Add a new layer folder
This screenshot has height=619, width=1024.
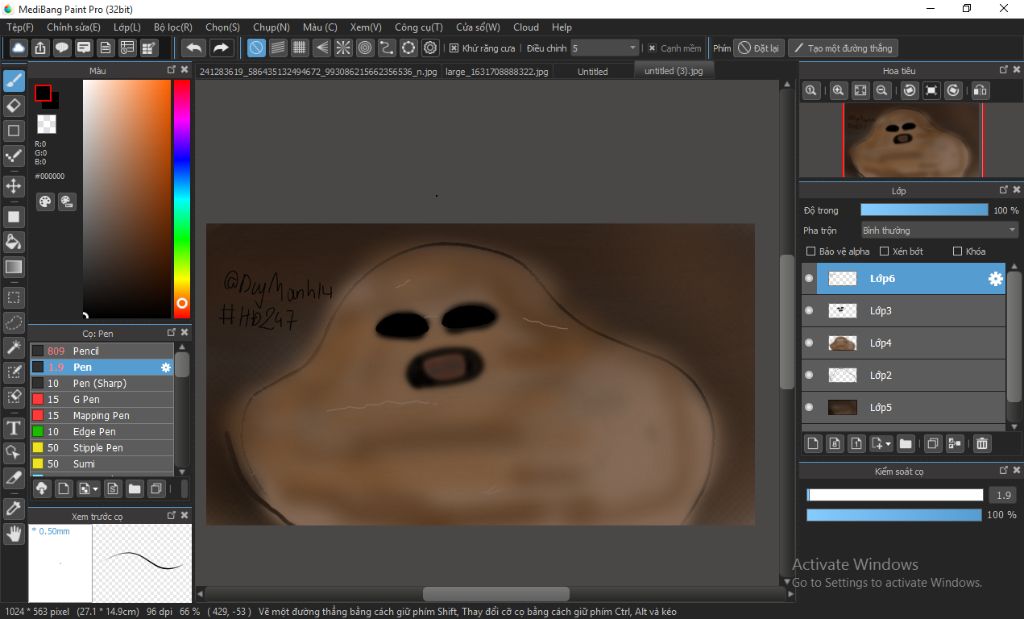(x=905, y=444)
